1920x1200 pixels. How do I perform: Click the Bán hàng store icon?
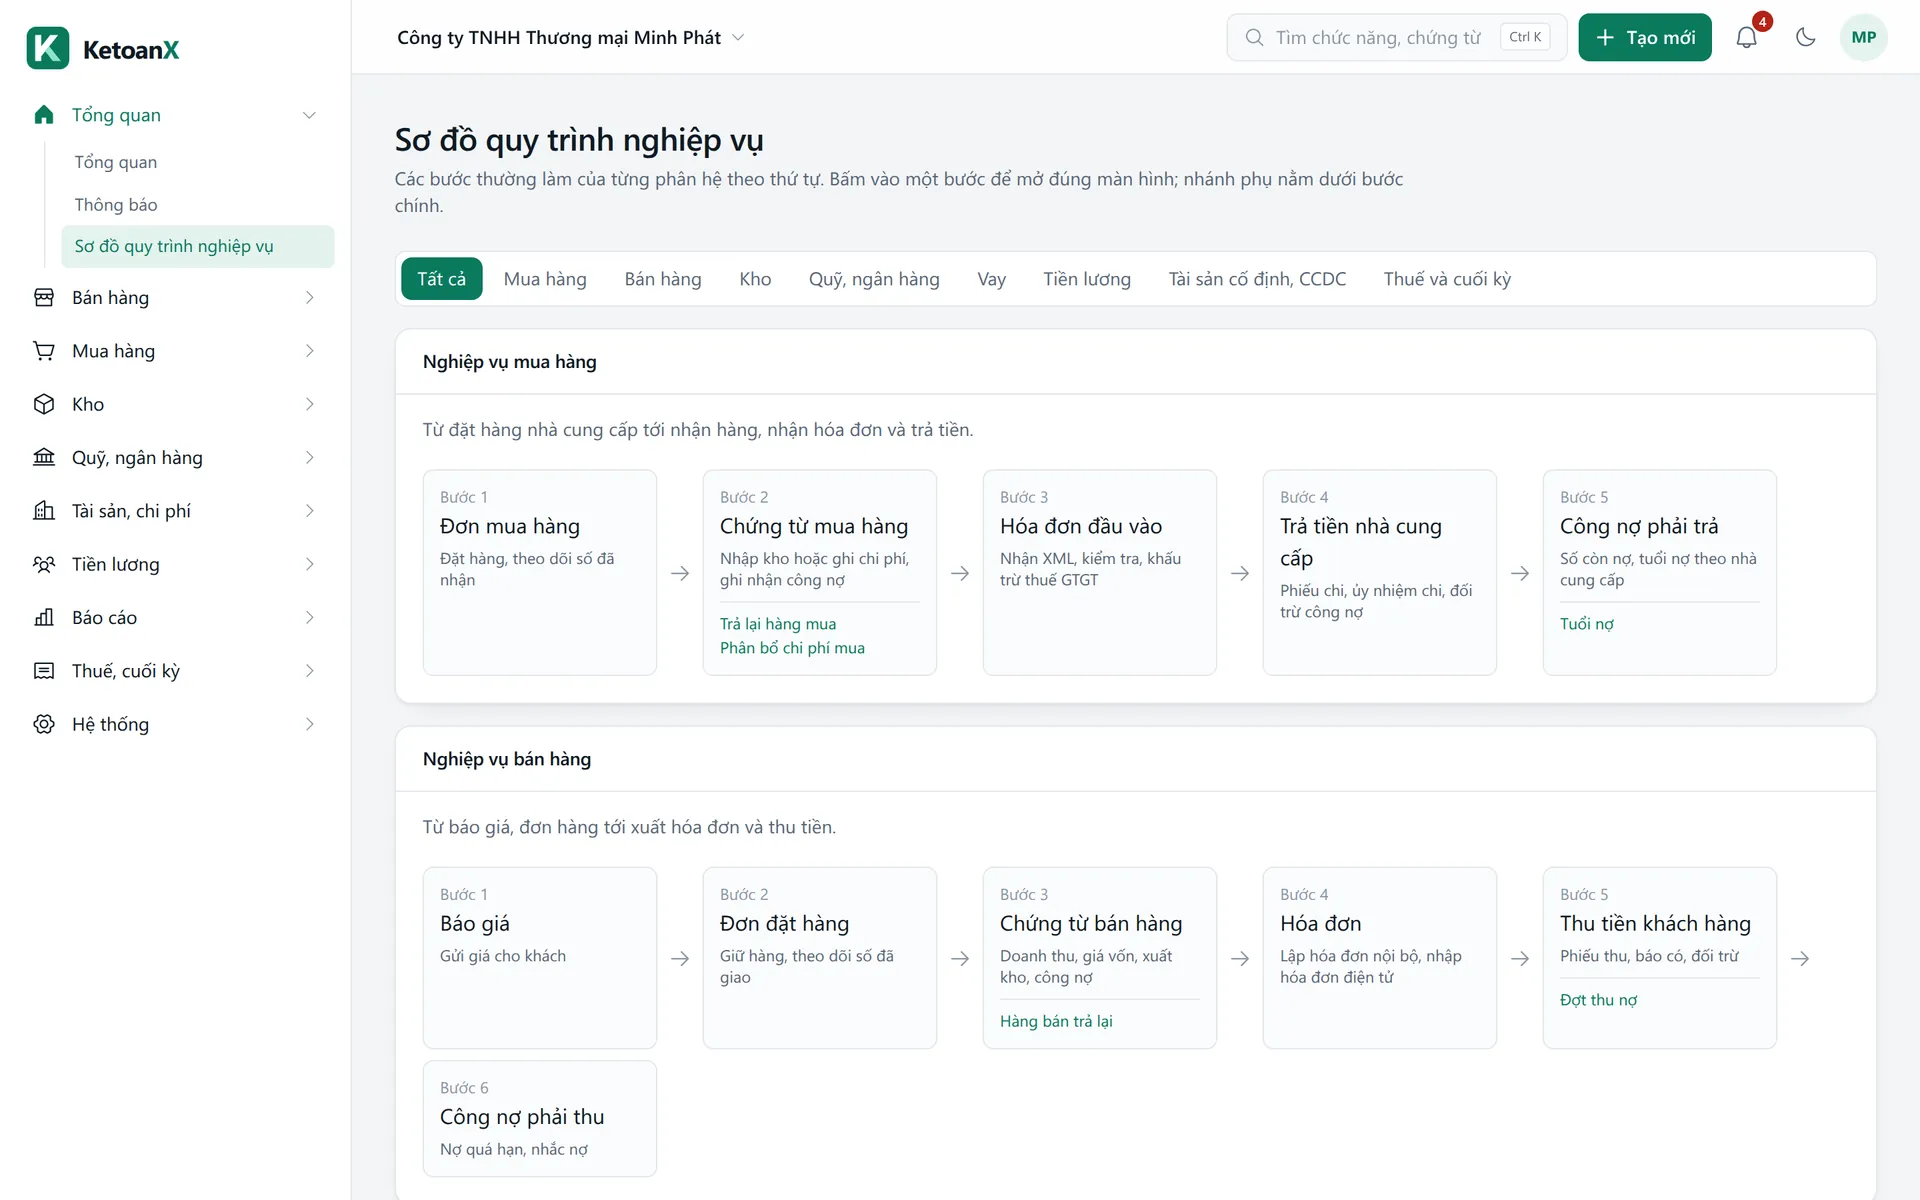click(44, 298)
